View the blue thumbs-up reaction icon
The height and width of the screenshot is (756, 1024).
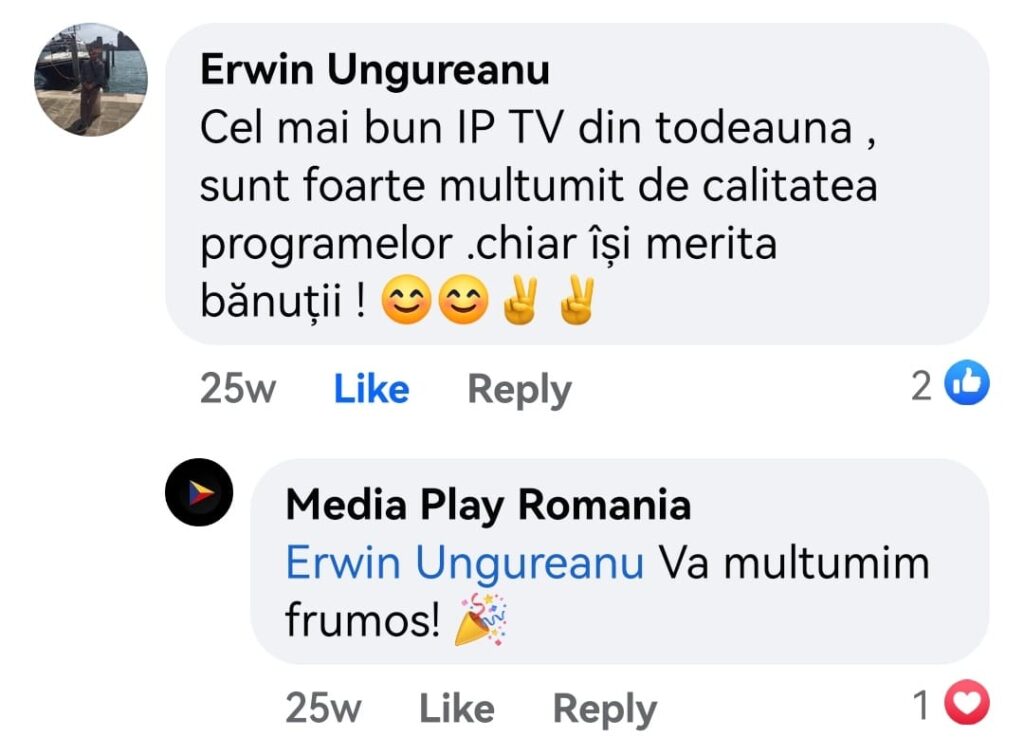967,383
